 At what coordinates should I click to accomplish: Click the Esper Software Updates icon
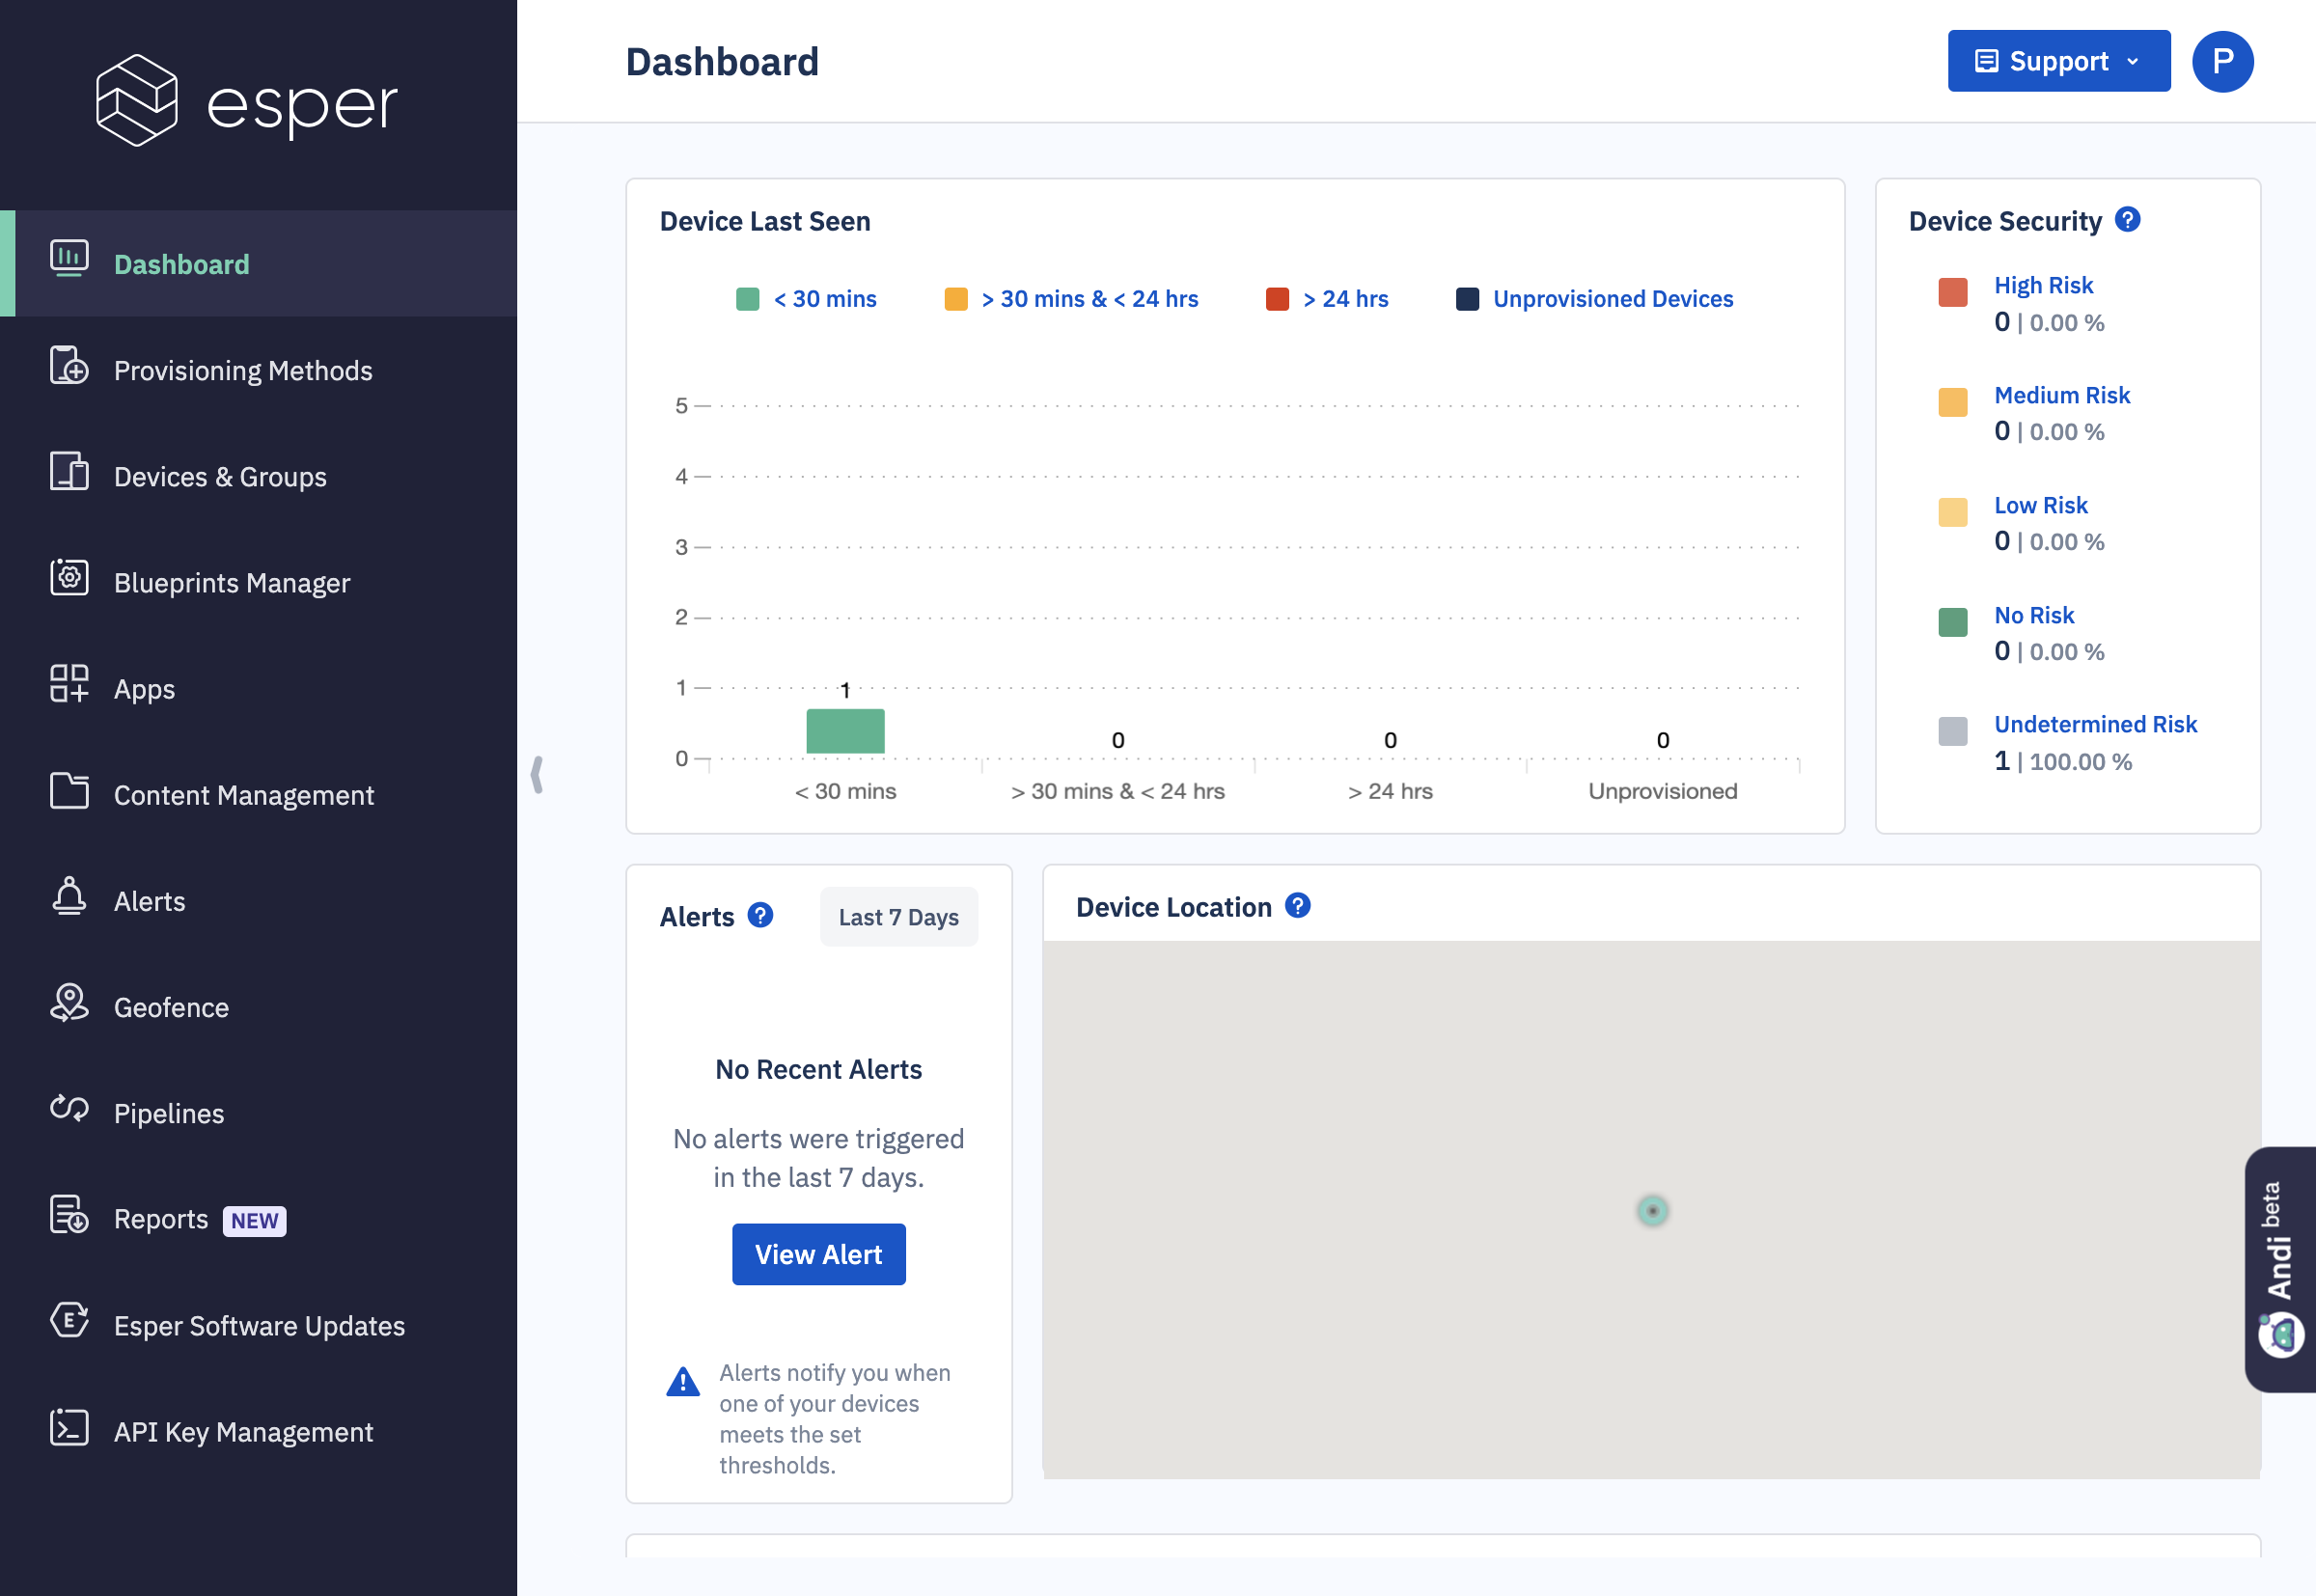[69, 1321]
